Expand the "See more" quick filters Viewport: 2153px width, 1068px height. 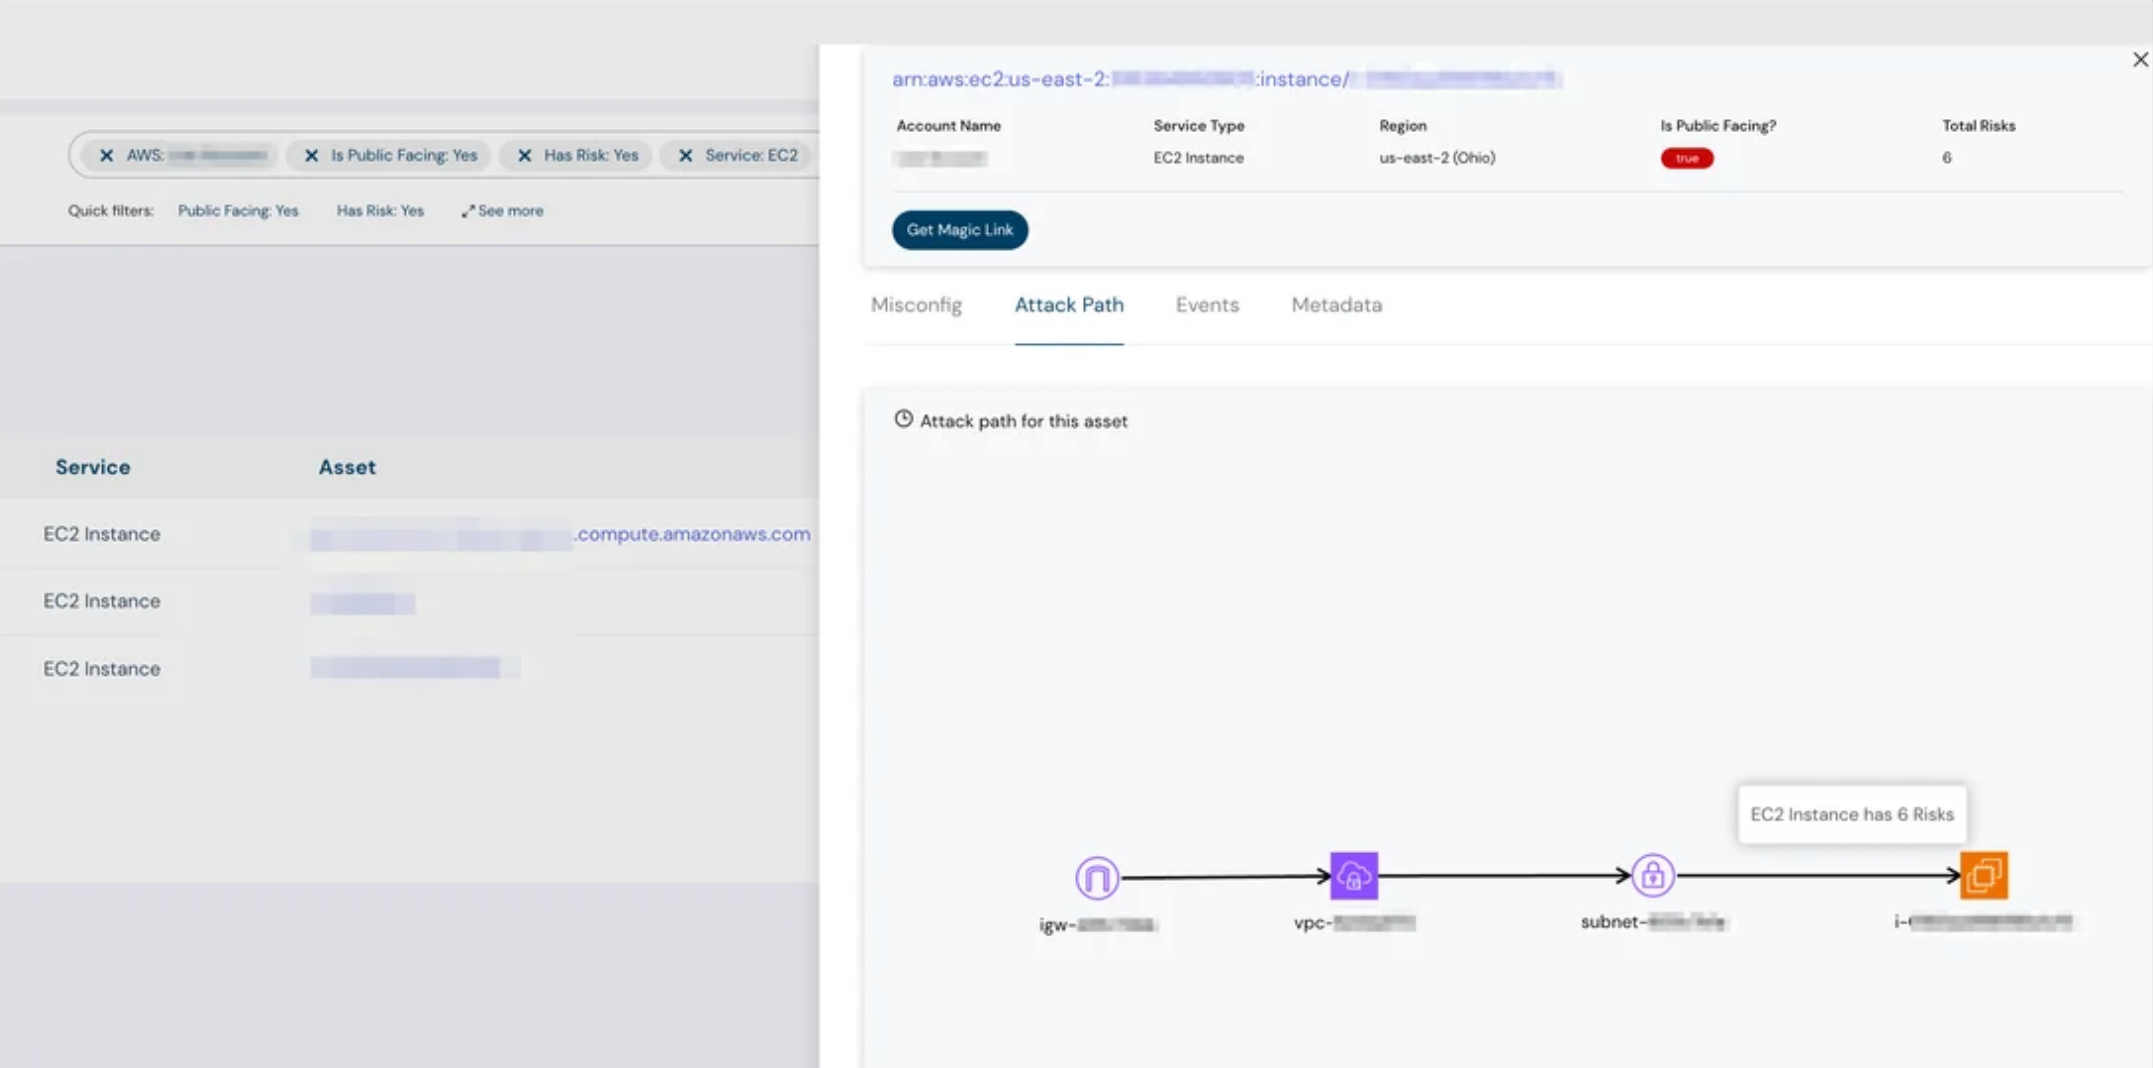(x=502, y=211)
